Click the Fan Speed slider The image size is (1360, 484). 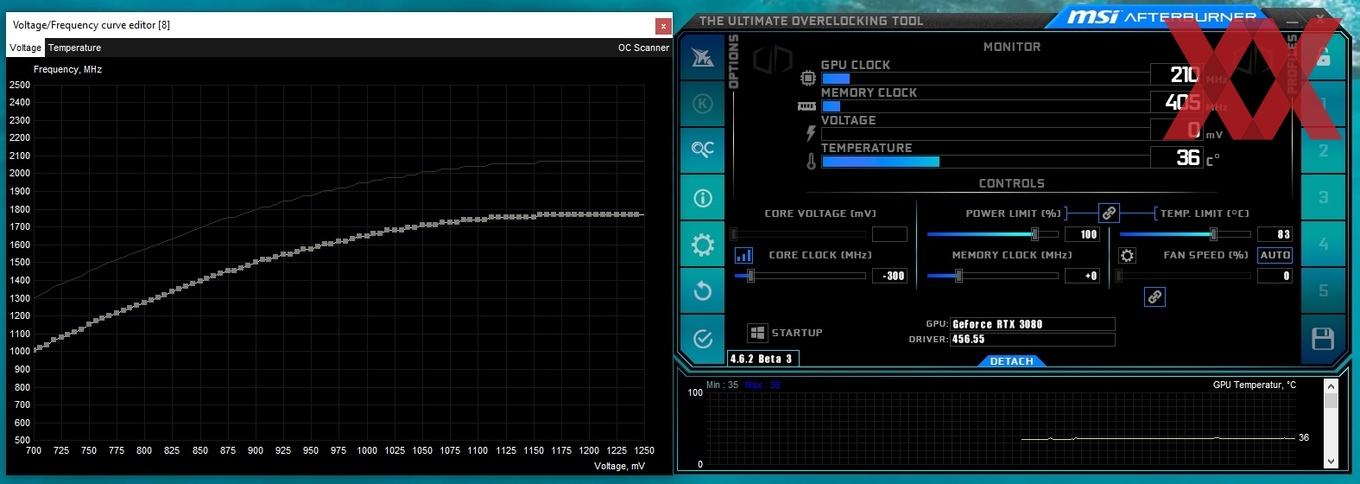pyautogui.click(x=1183, y=276)
